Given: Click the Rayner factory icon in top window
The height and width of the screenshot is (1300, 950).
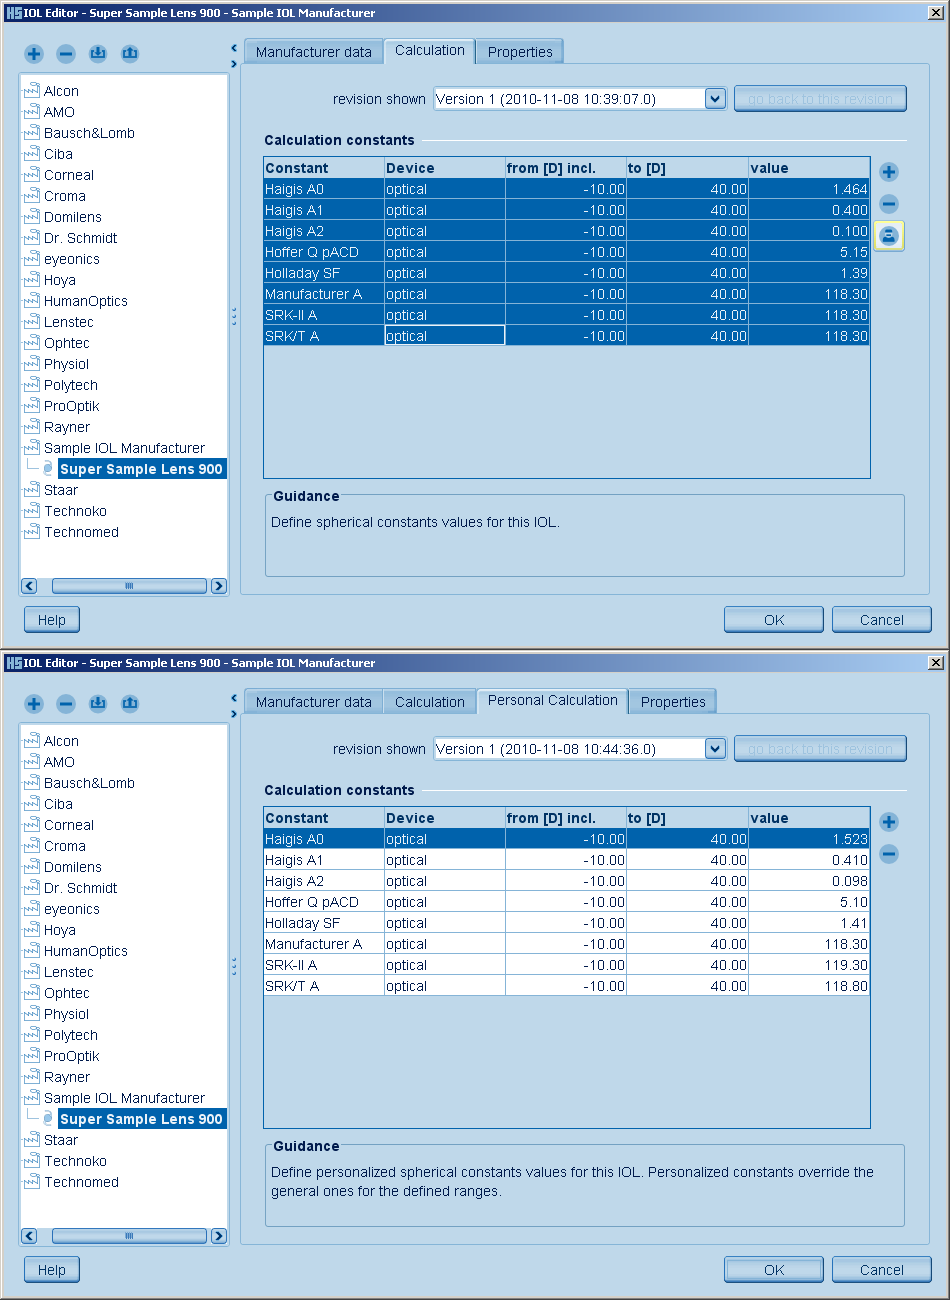Looking at the screenshot, I should tap(32, 427).
